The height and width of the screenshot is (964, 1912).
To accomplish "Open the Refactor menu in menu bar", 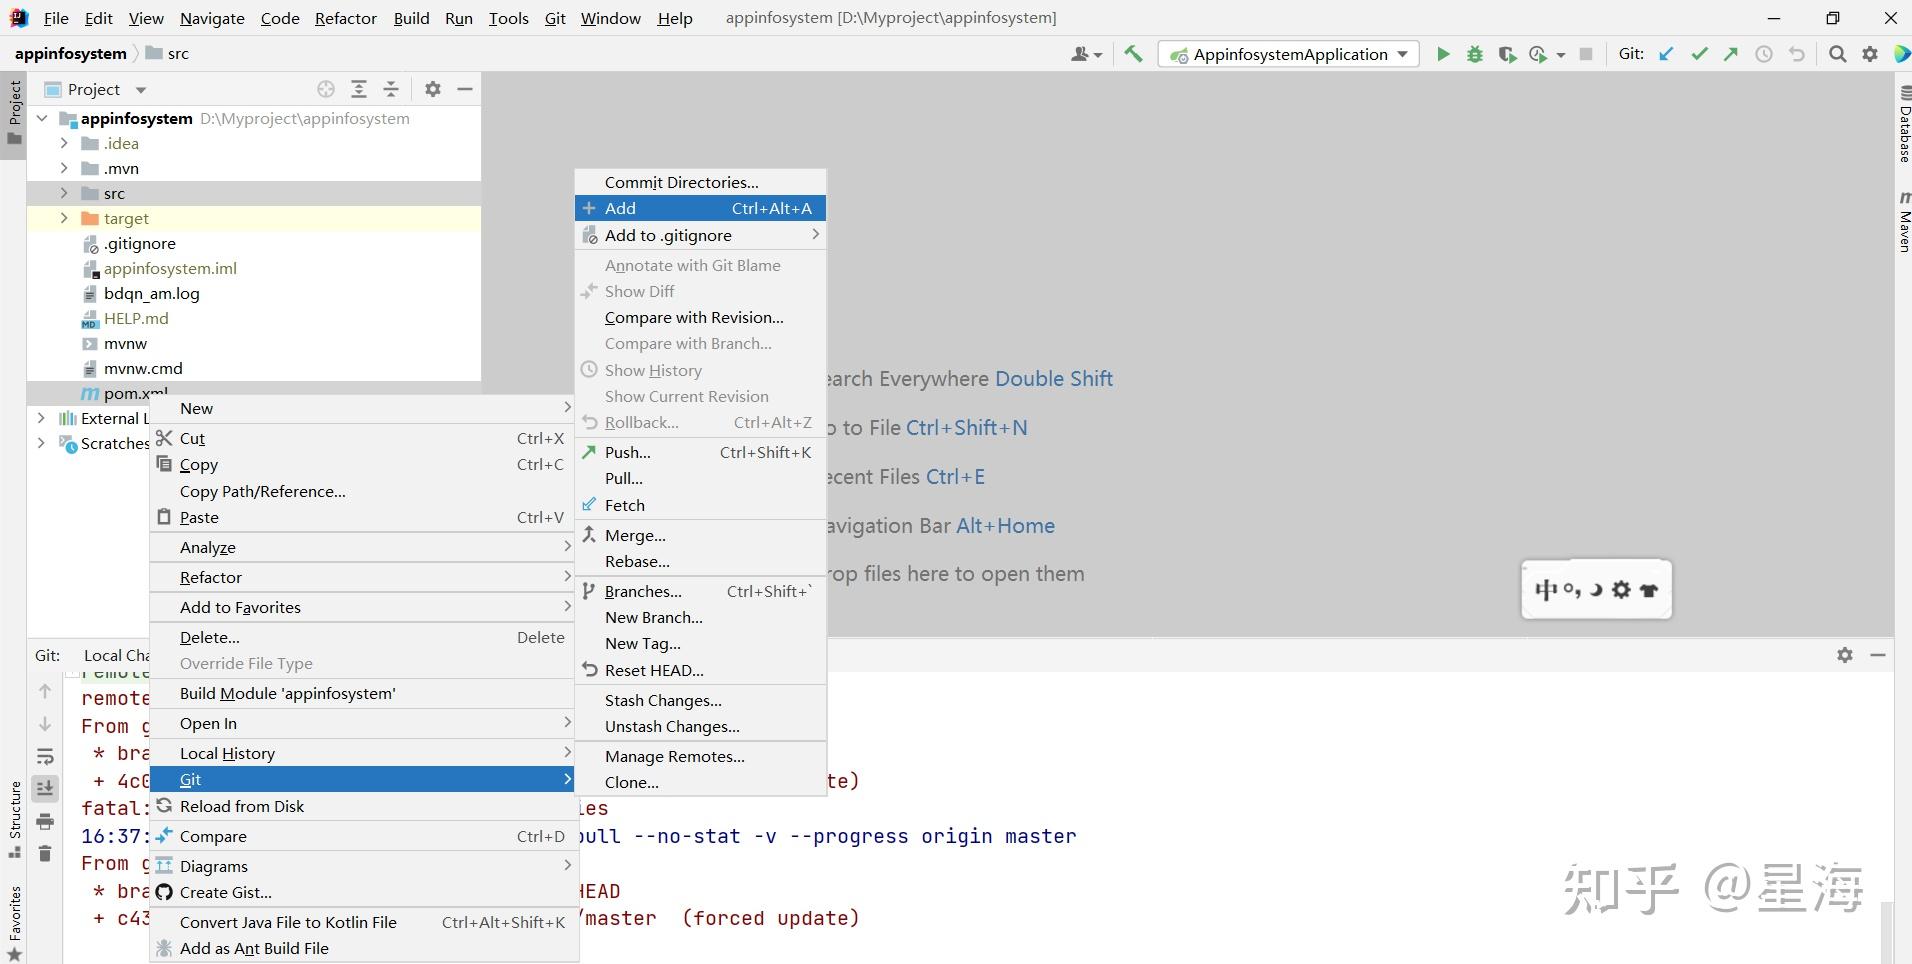I will (346, 18).
